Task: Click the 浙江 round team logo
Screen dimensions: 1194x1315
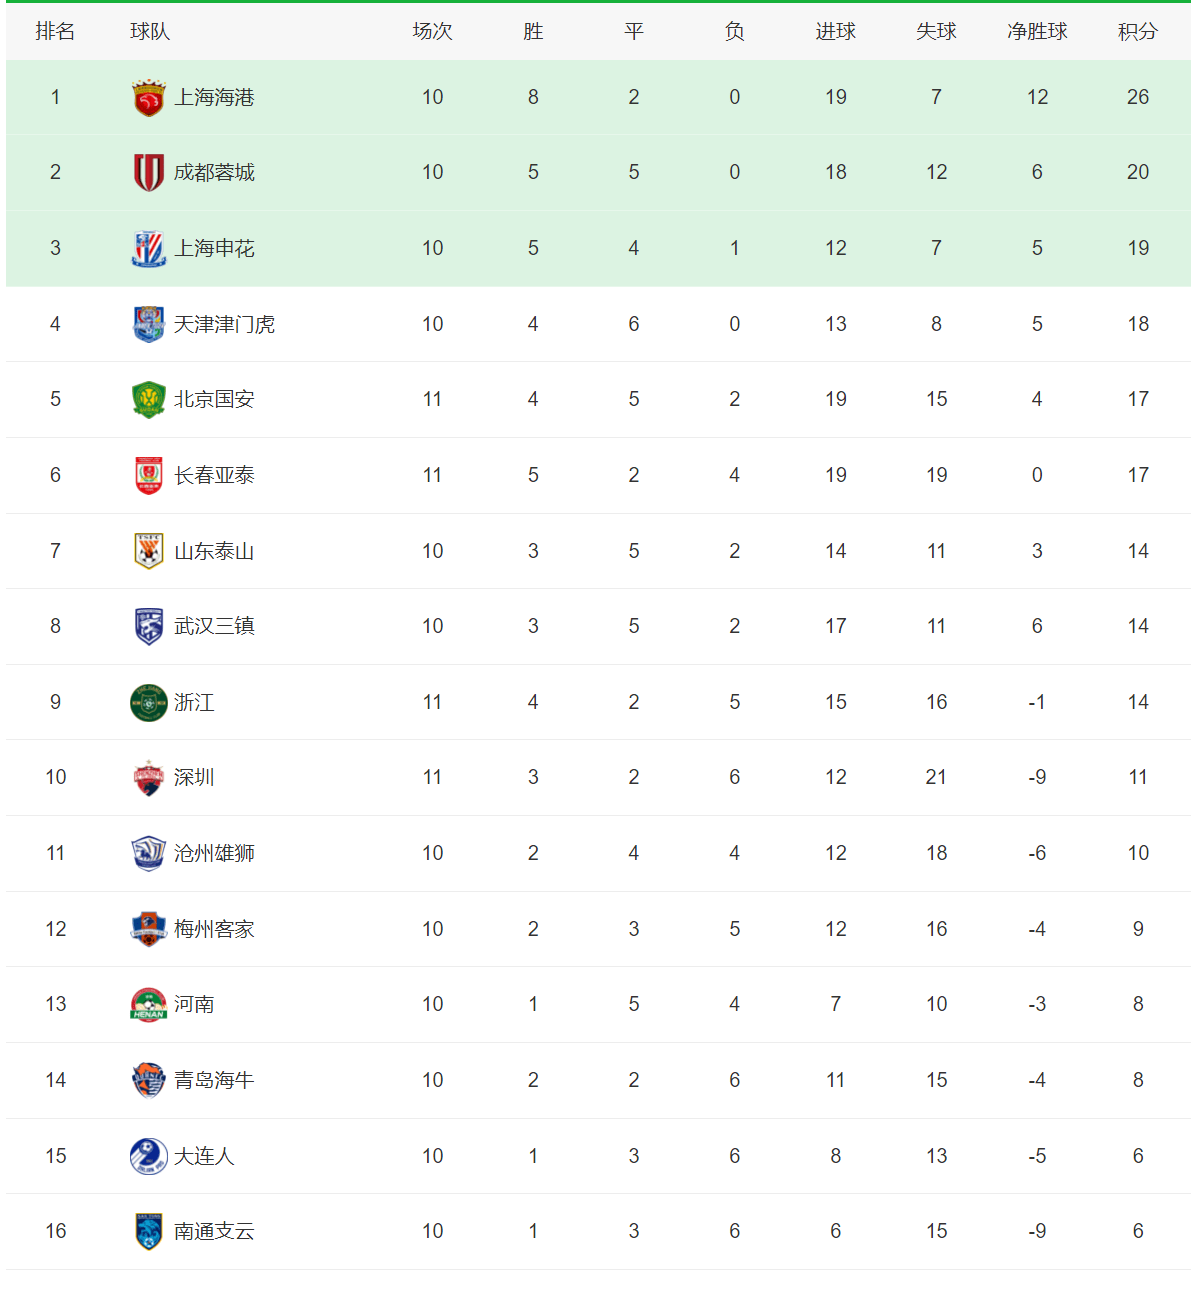Action: coord(149,702)
